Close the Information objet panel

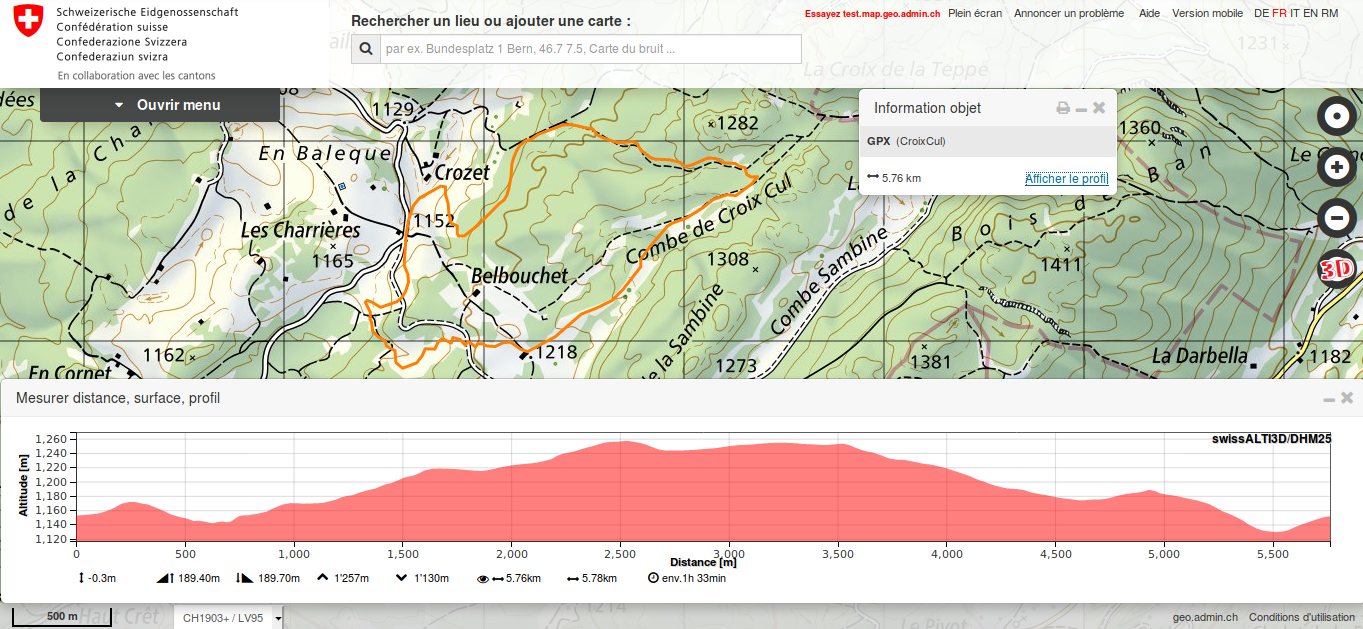[1099, 108]
